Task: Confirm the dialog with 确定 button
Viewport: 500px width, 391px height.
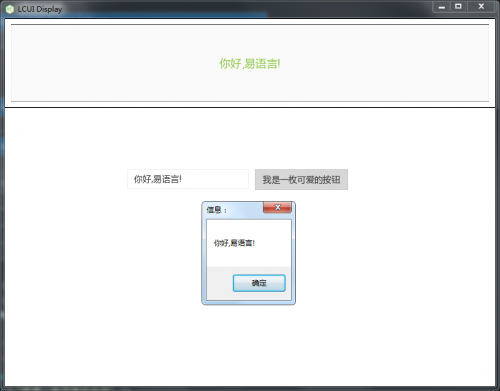Action: [259, 283]
